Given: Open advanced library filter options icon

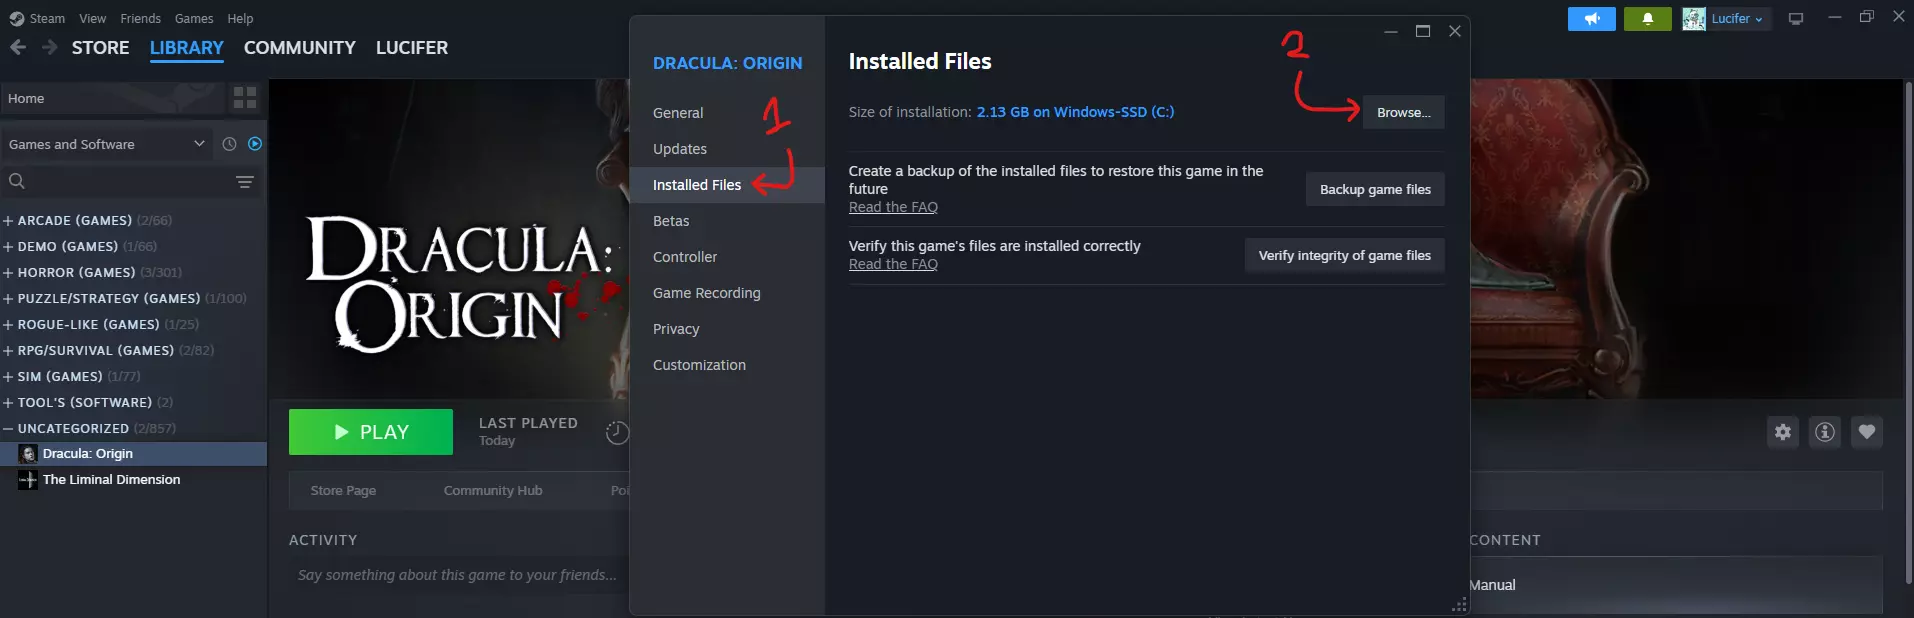Looking at the screenshot, I should (x=245, y=182).
